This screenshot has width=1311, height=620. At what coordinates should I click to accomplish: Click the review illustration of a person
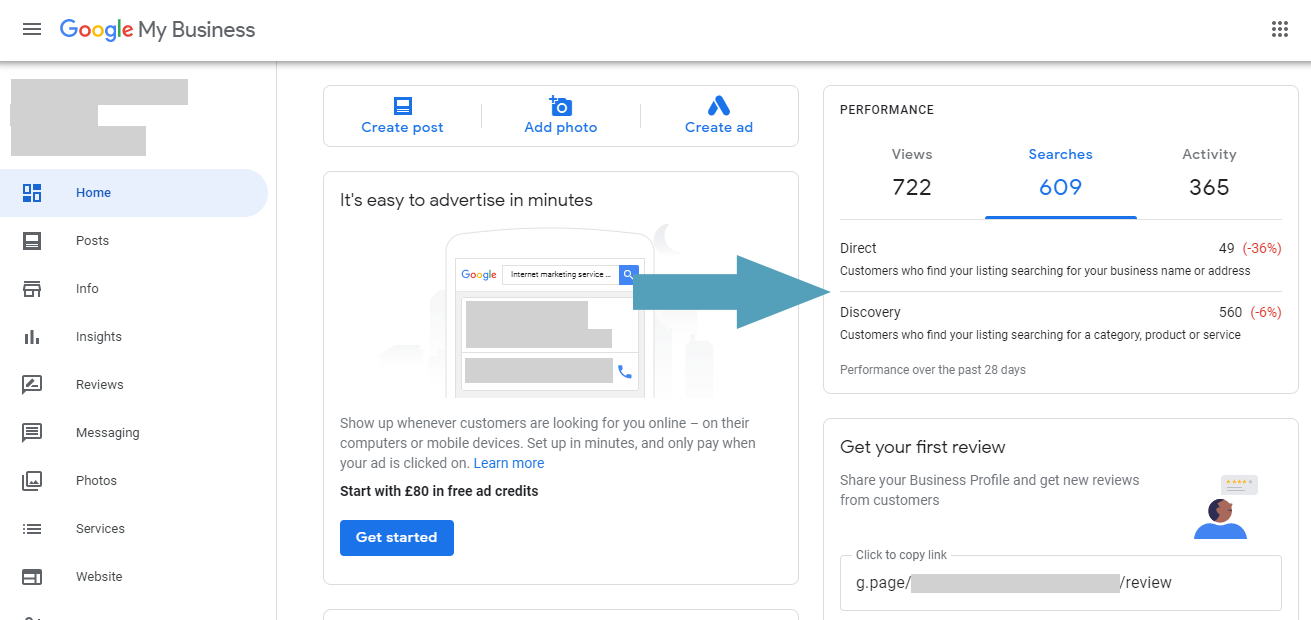(x=1225, y=507)
